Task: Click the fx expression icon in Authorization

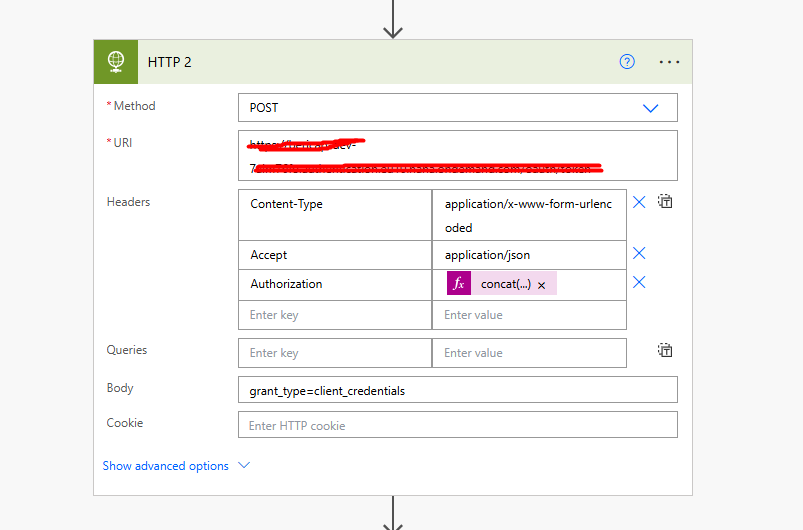Action: click(459, 284)
